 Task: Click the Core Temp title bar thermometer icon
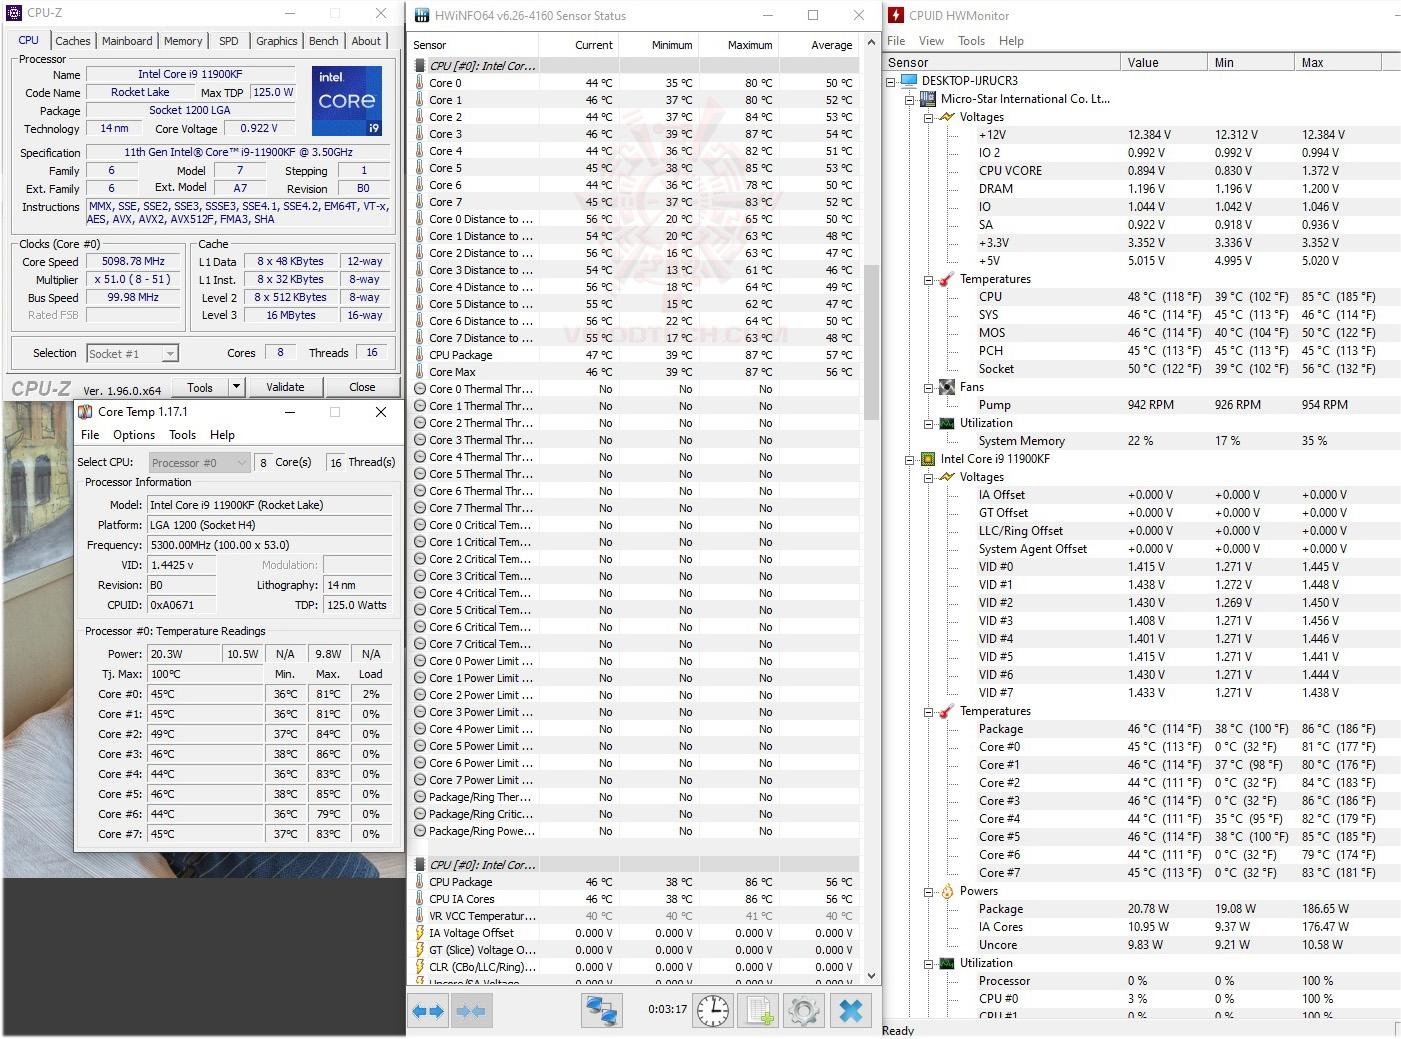pos(85,412)
